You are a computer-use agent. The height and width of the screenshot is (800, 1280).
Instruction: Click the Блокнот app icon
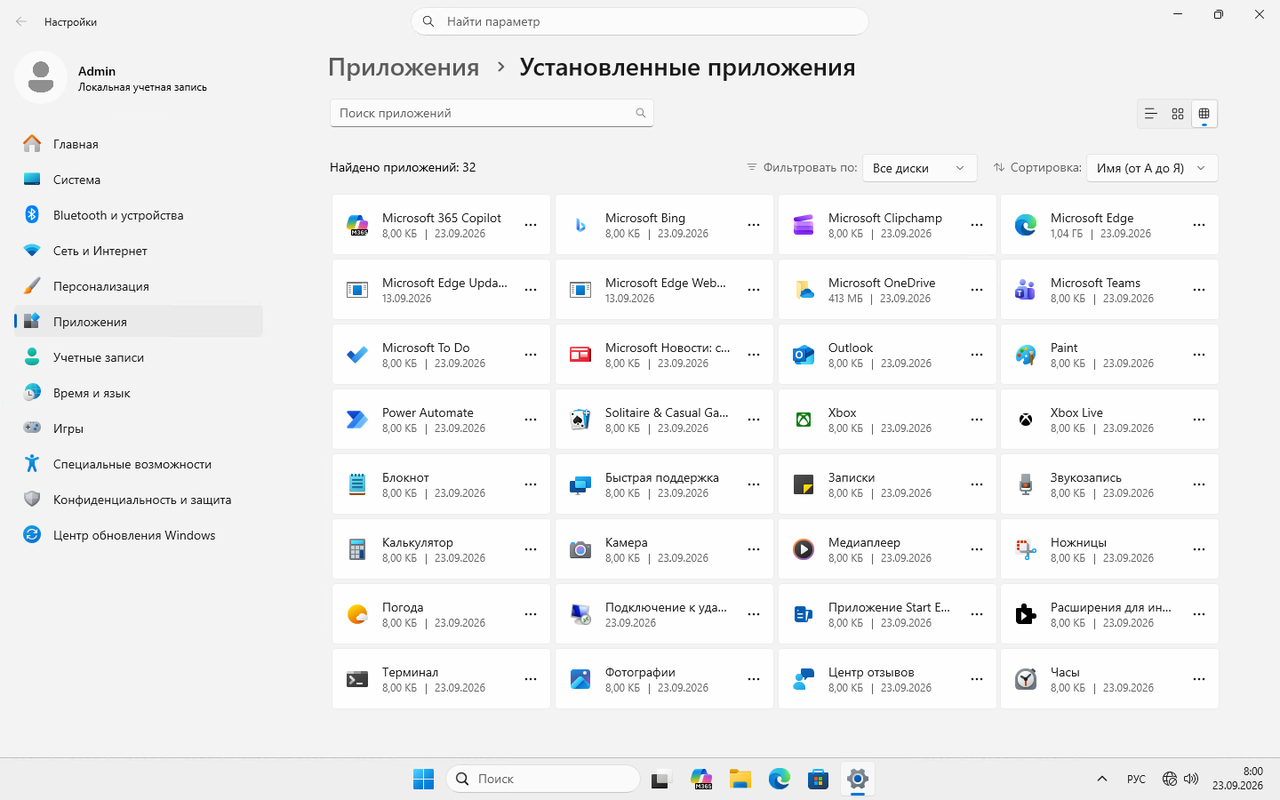(357, 485)
